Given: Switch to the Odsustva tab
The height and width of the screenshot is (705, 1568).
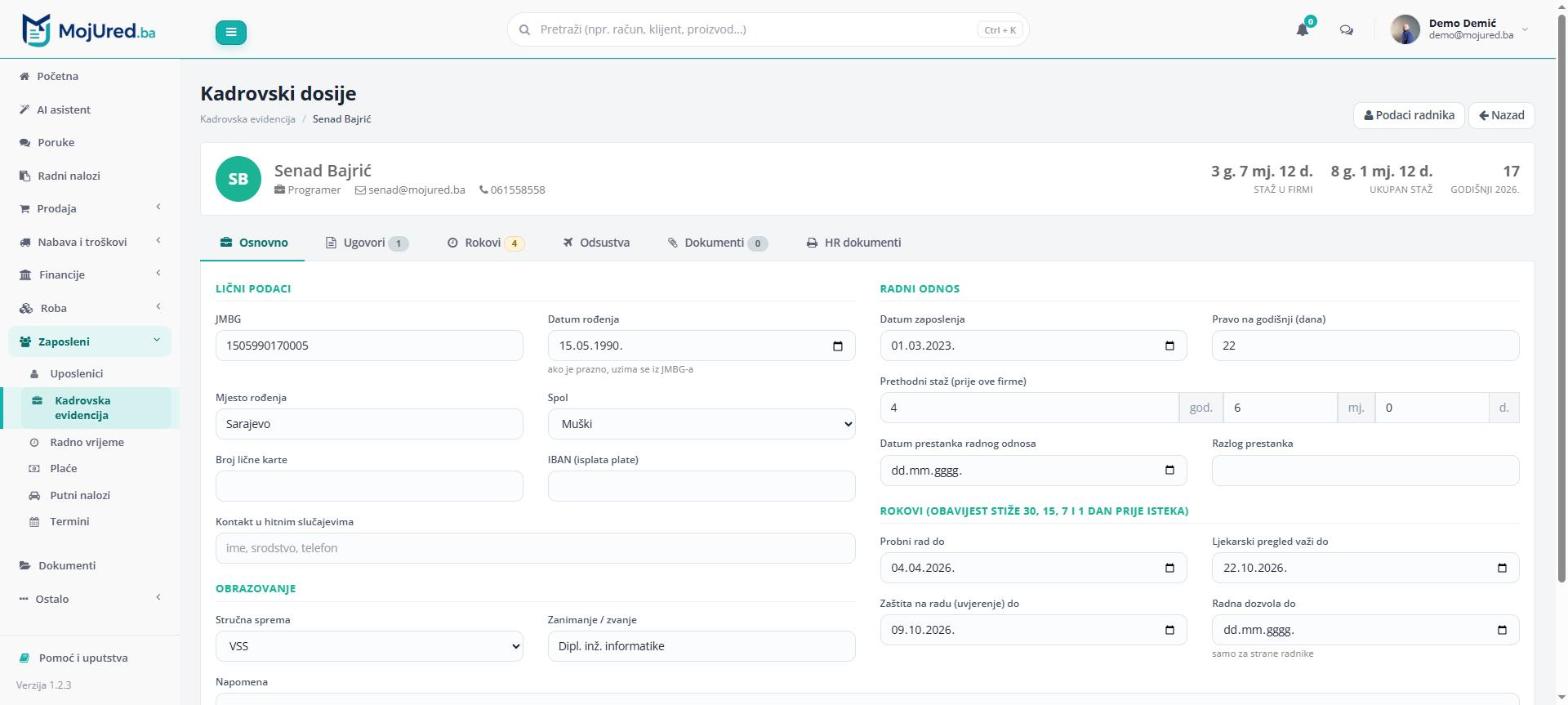Looking at the screenshot, I should pos(596,243).
